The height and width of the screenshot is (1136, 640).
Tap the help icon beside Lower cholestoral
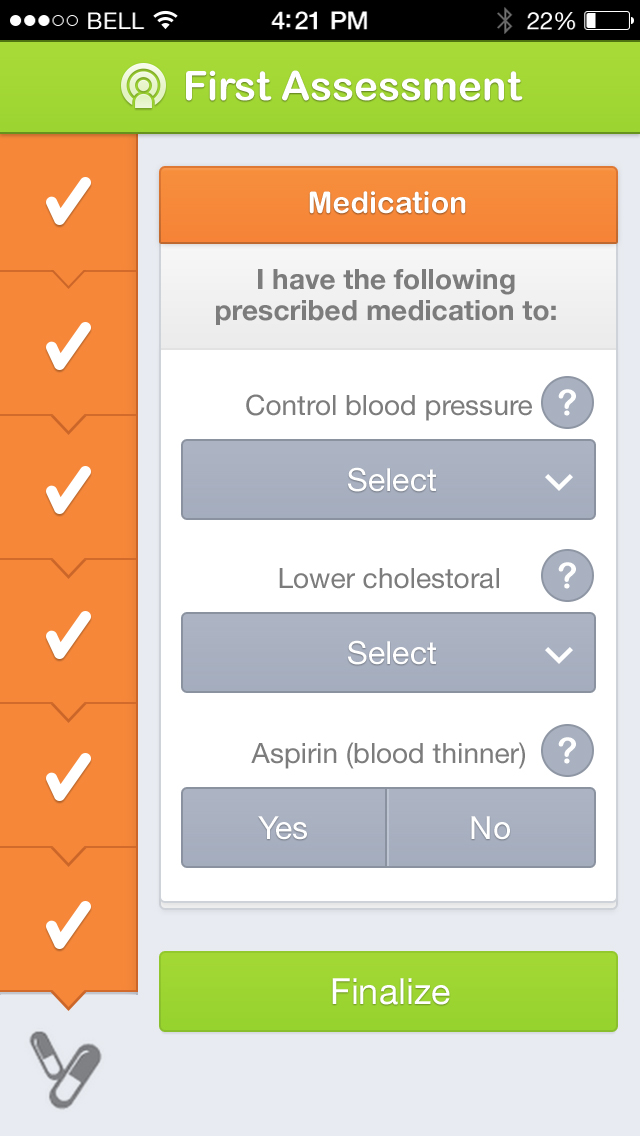(x=567, y=577)
